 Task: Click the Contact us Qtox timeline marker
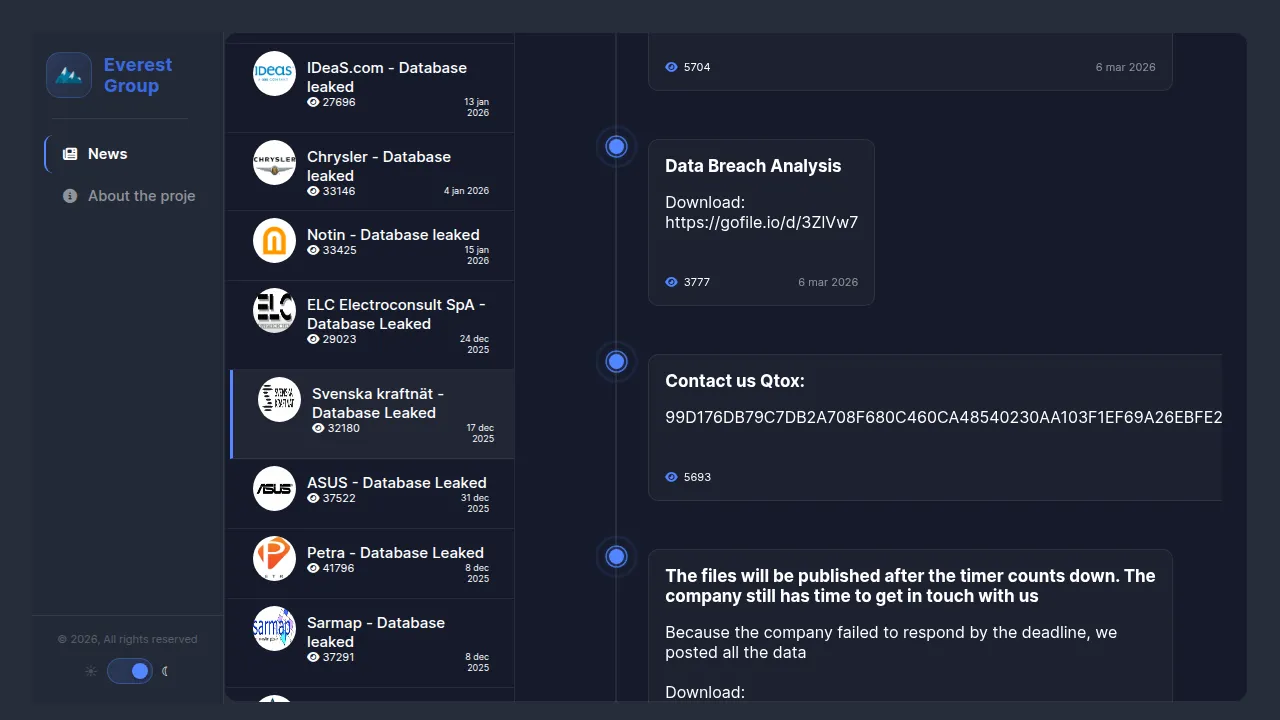617,361
